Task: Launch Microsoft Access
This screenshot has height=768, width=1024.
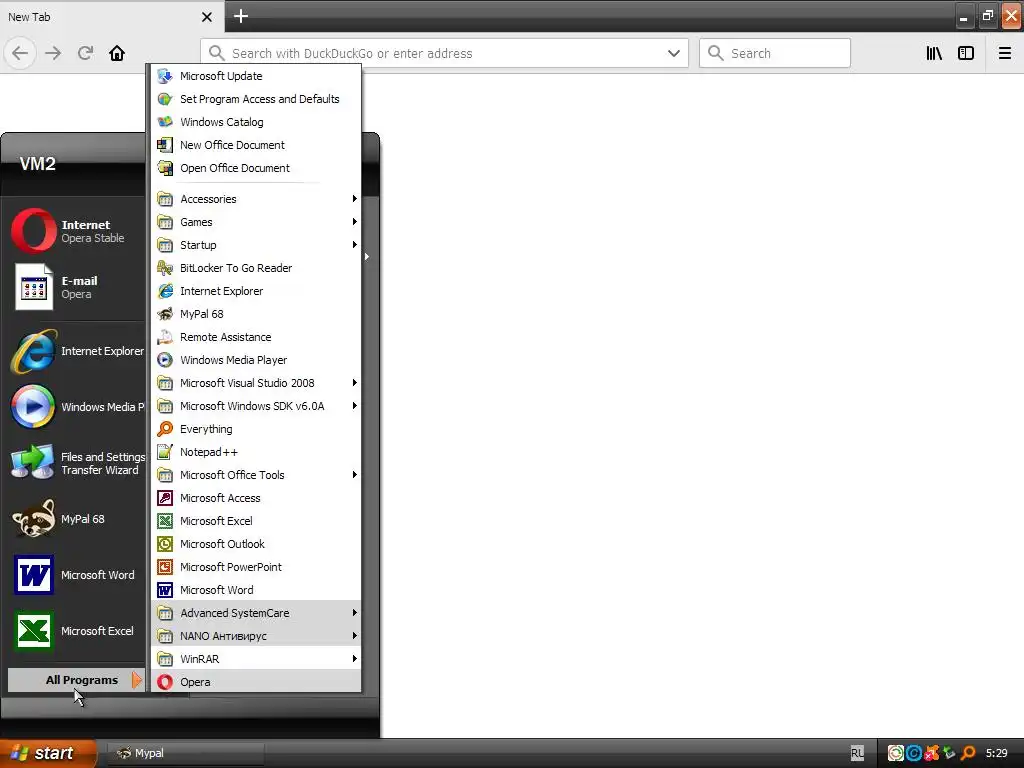Action: pyautogui.click(x=256, y=498)
